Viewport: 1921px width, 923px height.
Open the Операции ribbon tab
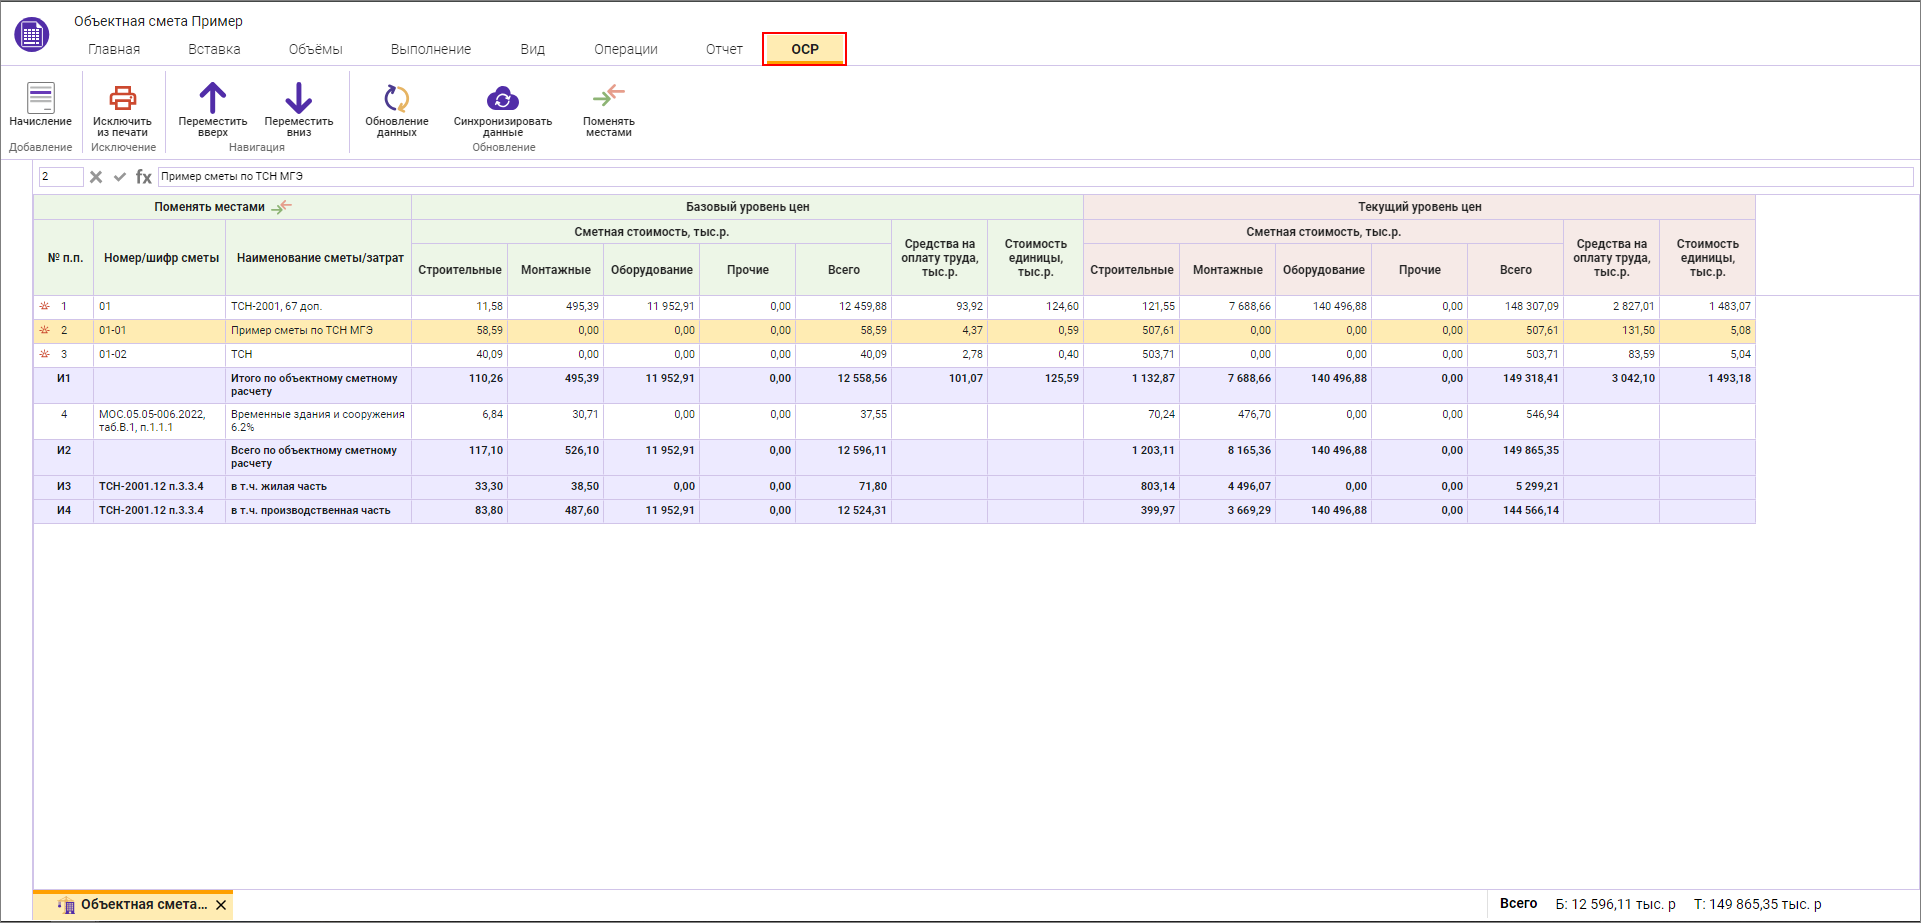[x=626, y=49]
